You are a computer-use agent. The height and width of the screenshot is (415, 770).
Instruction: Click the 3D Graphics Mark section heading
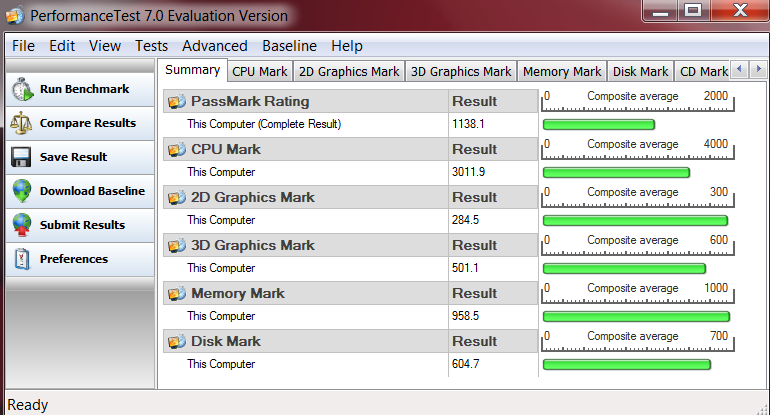(x=252, y=245)
